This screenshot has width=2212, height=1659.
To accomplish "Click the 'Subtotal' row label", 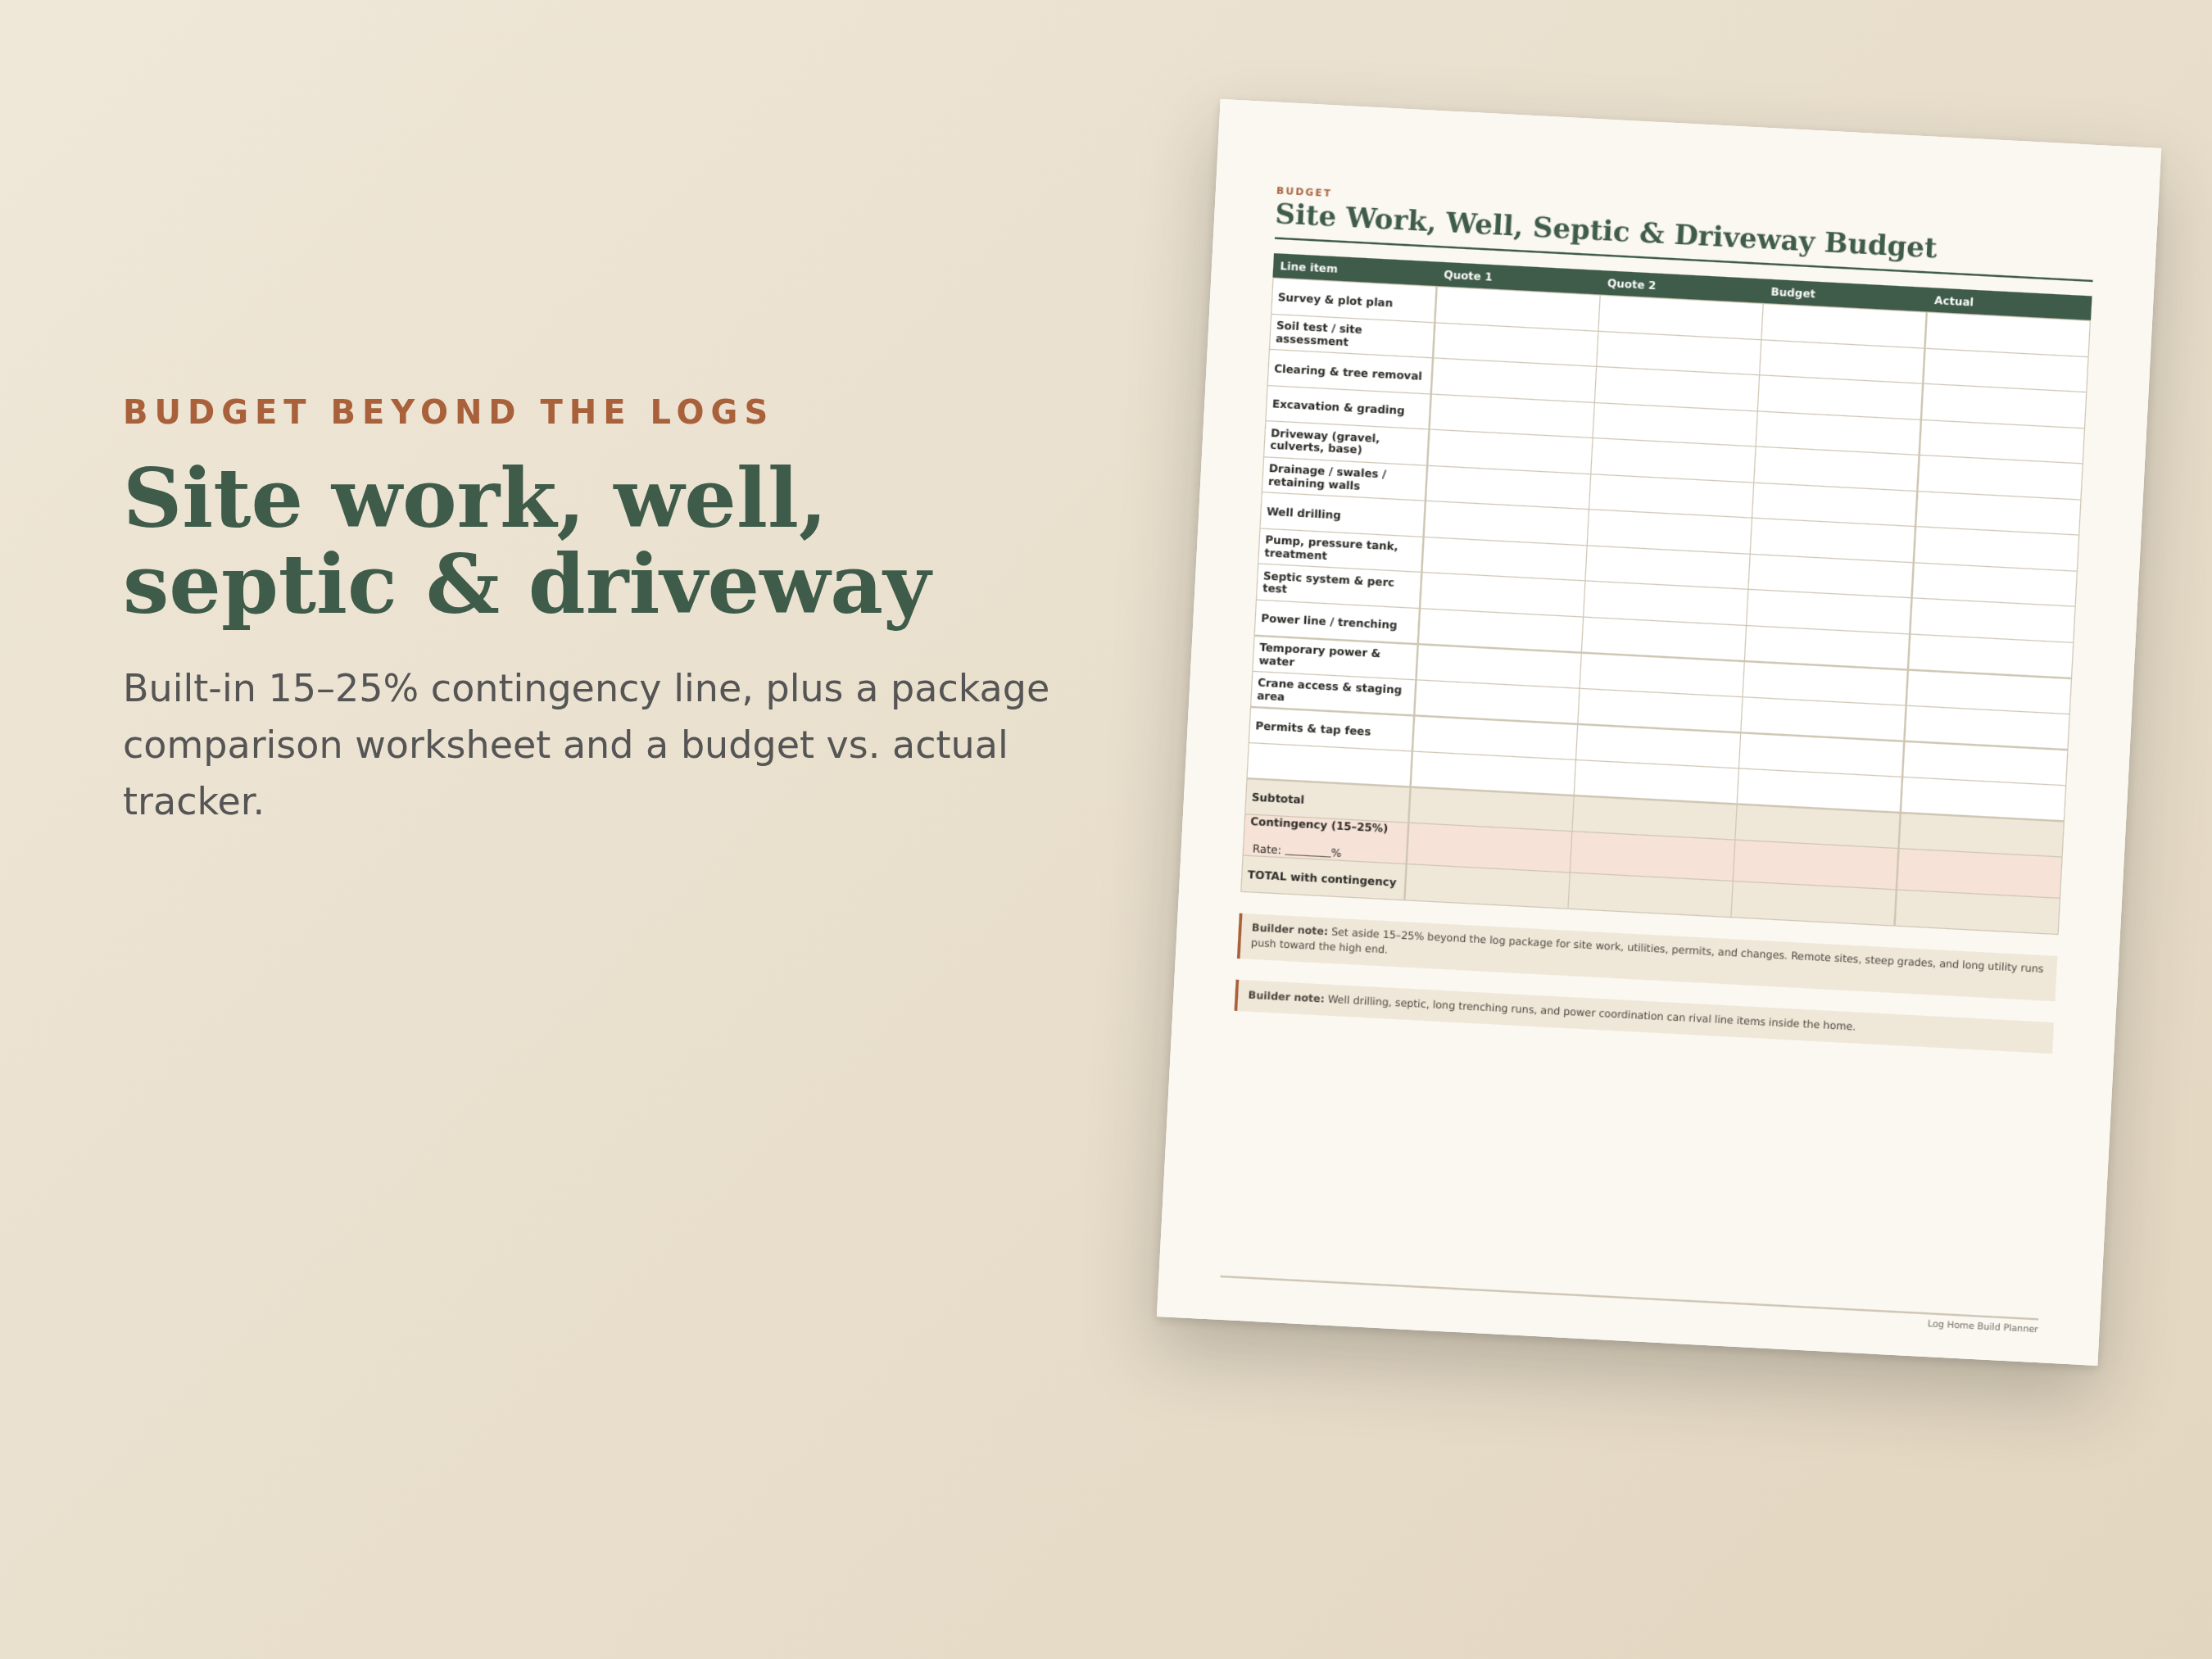I will (1278, 798).
